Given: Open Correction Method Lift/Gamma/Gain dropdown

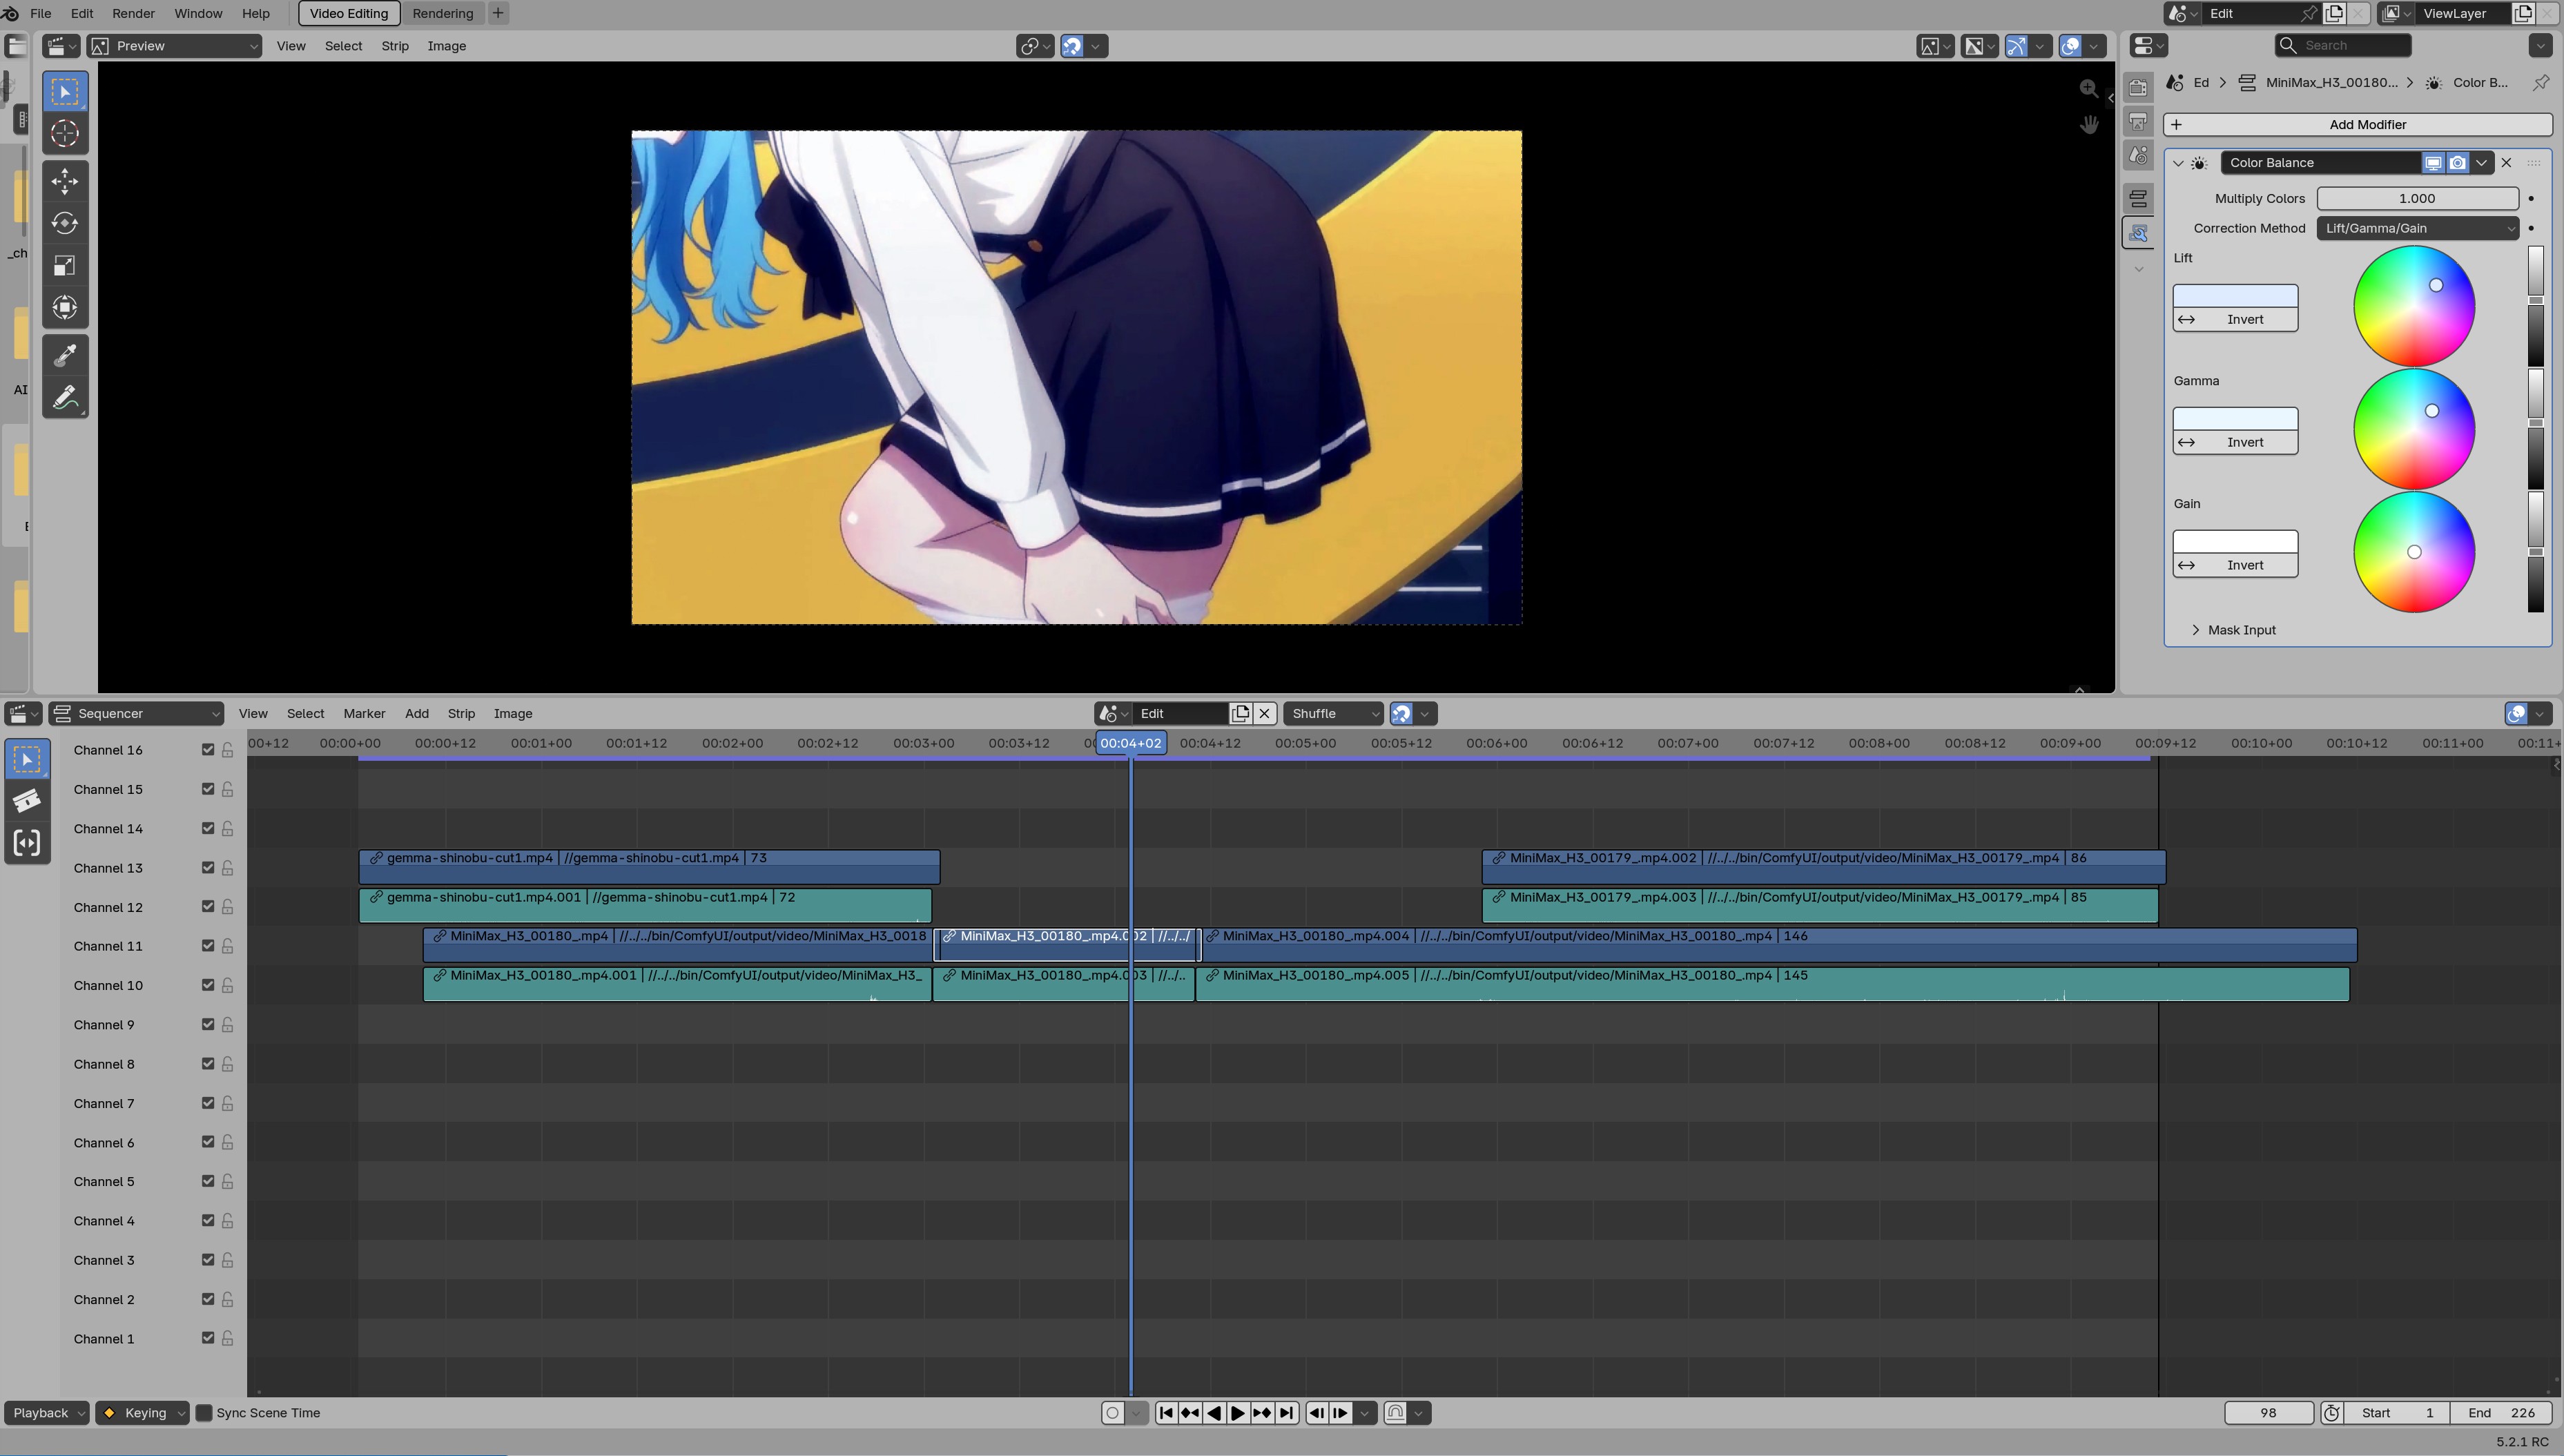Looking at the screenshot, I should point(2417,228).
